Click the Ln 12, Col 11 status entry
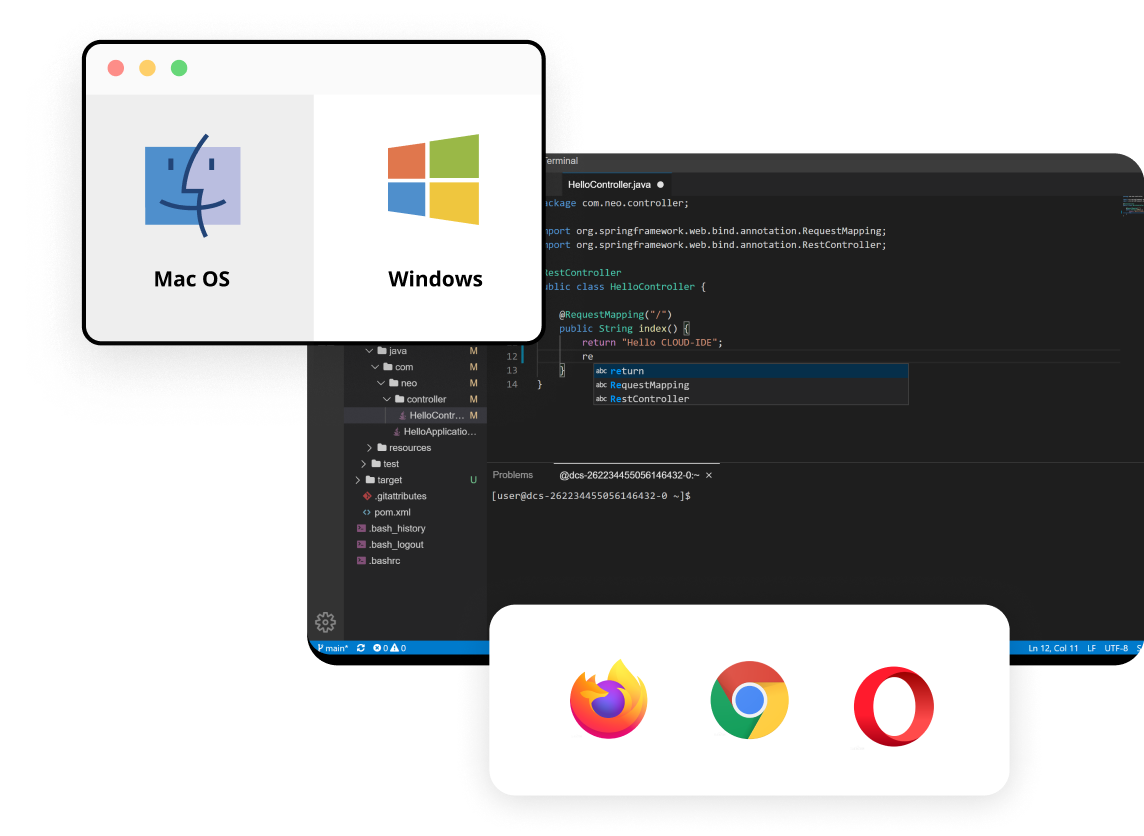This screenshot has height=836, width=1144. pyautogui.click(x=1053, y=648)
